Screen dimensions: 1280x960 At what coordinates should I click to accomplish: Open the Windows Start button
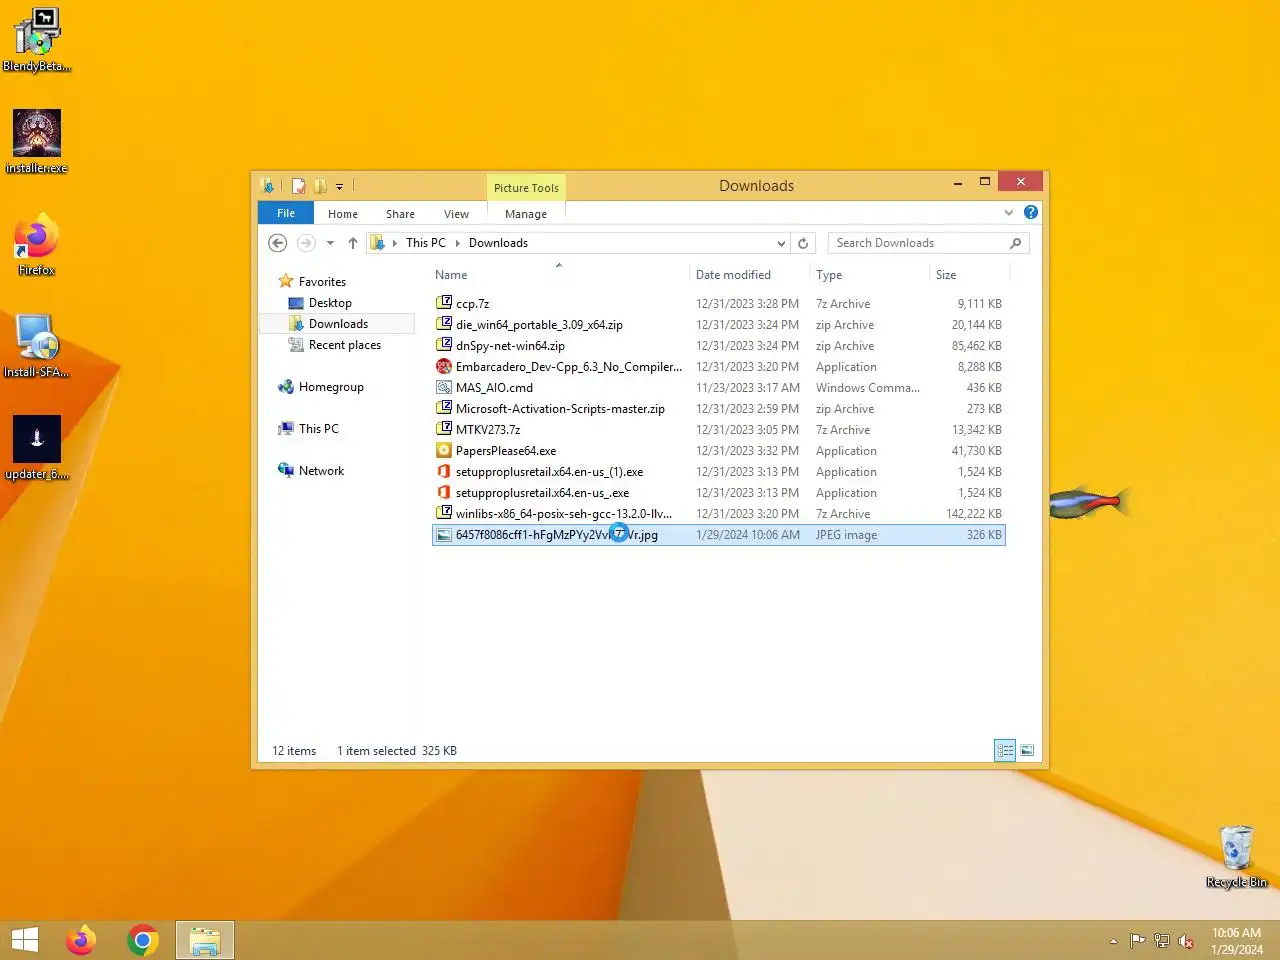click(x=25, y=940)
